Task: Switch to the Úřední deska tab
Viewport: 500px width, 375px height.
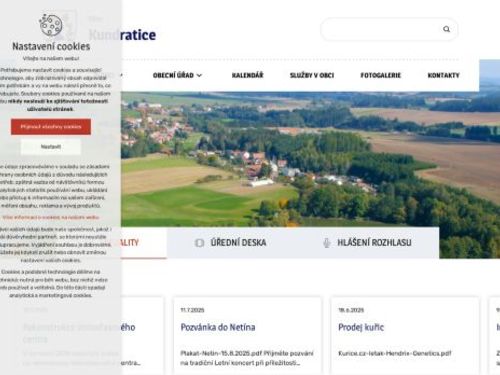Action: pyautogui.click(x=231, y=243)
